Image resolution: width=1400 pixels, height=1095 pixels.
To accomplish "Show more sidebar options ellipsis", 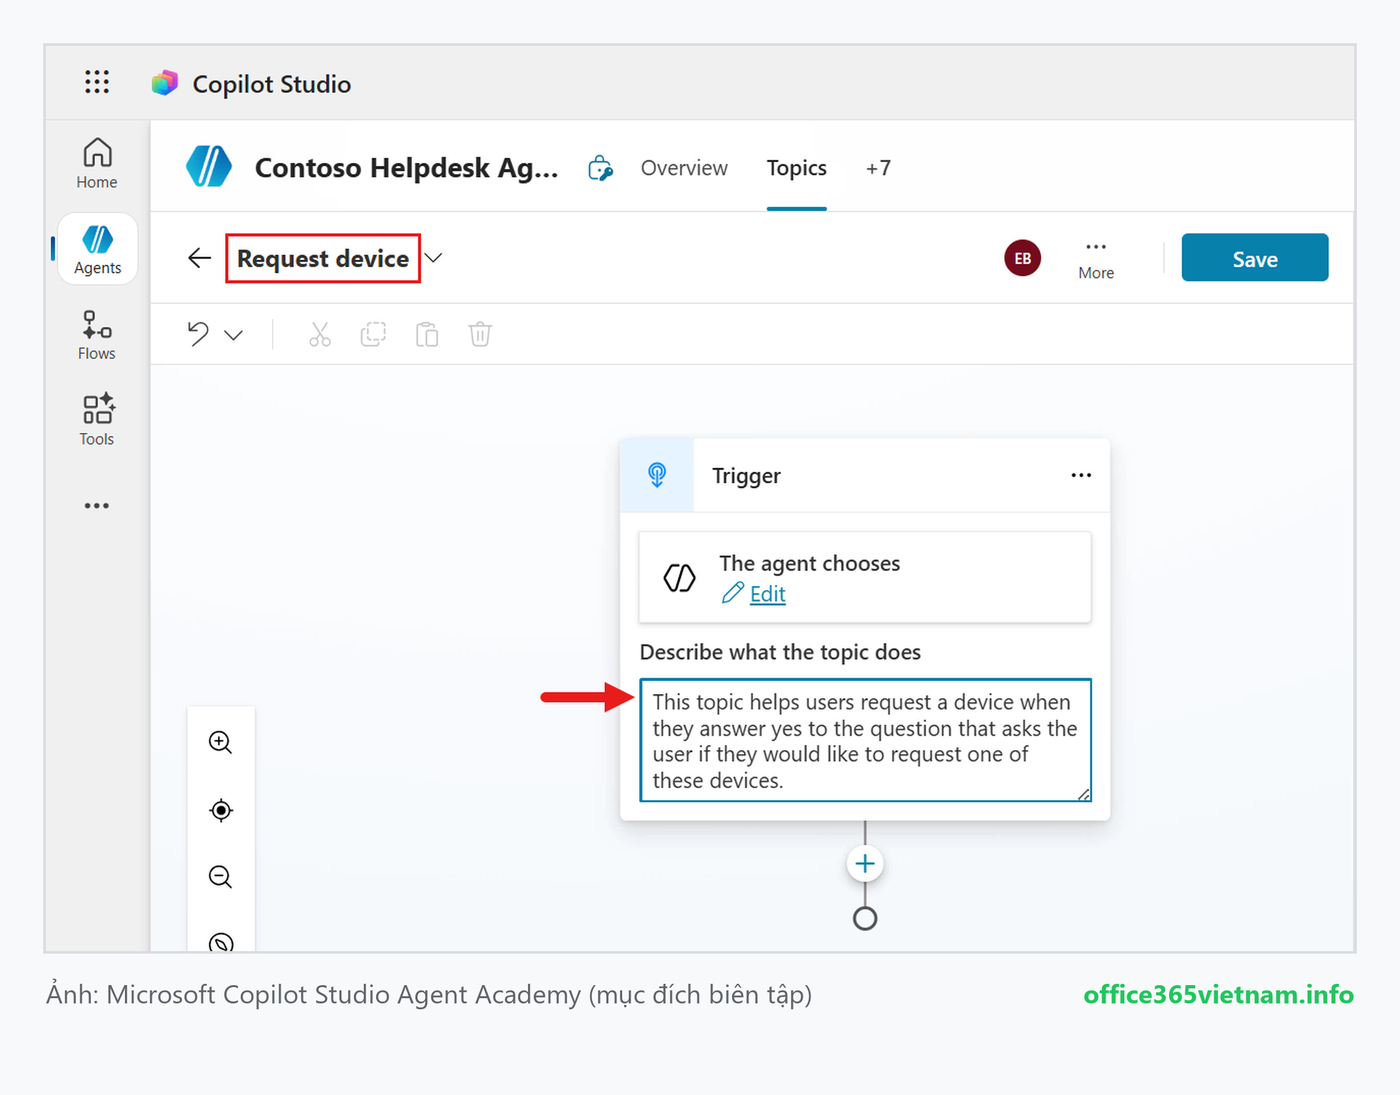I will click(x=97, y=506).
